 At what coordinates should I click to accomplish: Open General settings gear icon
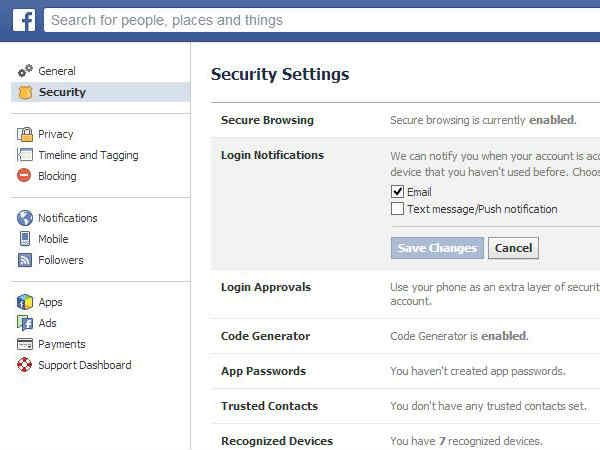[25, 71]
